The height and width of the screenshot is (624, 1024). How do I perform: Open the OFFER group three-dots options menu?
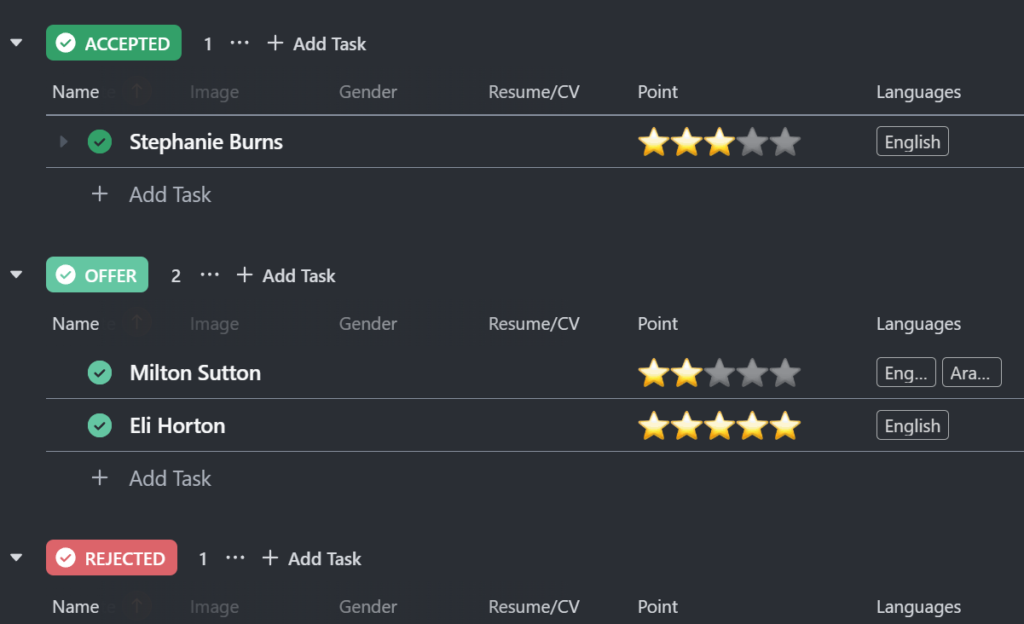click(x=209, y=275)
